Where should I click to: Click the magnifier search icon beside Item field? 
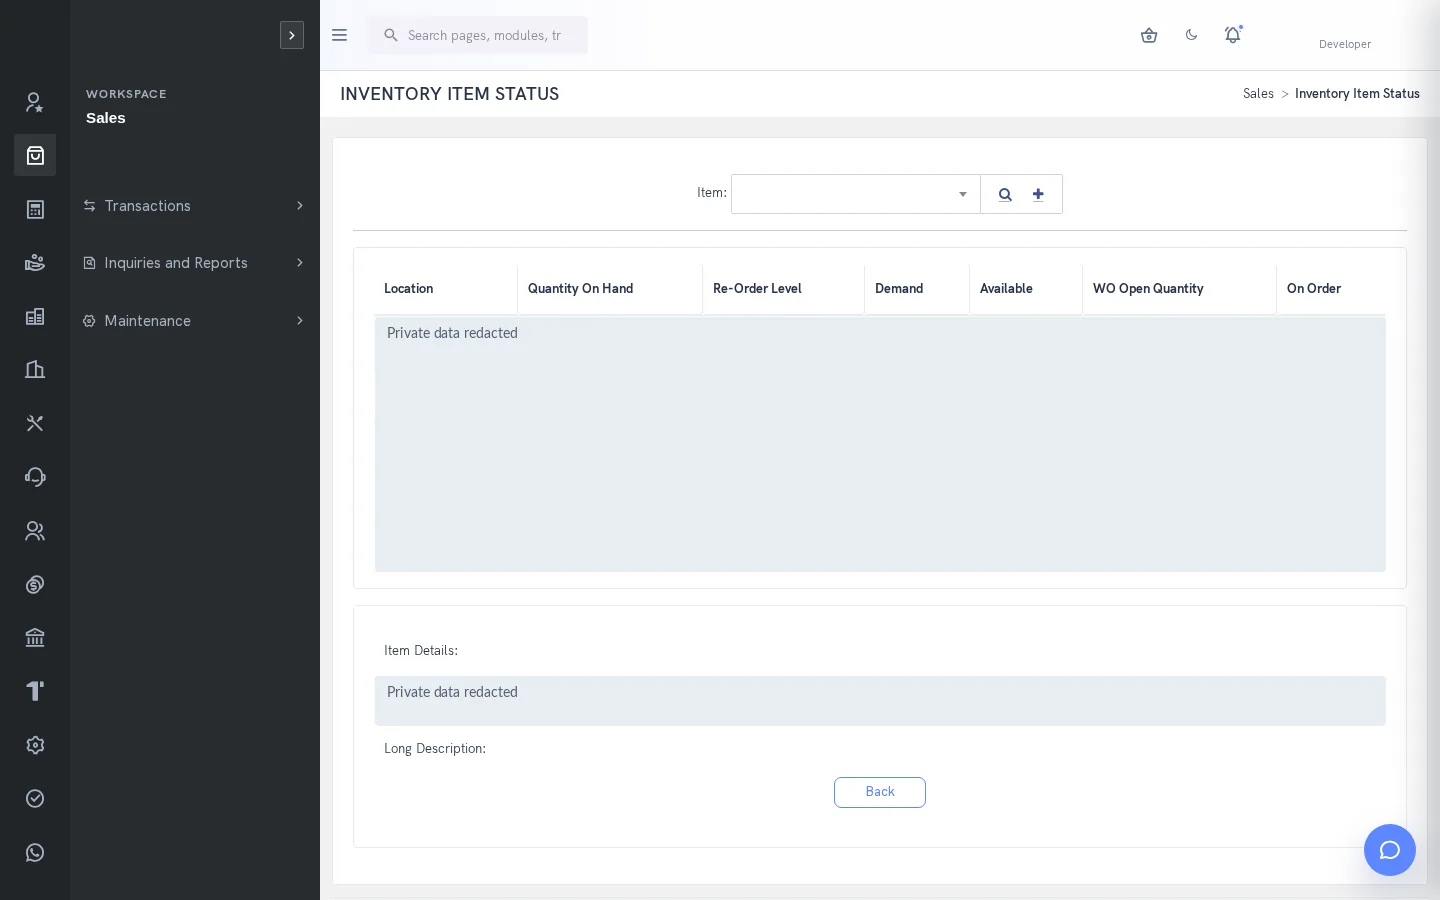[x=1005, y=194]
